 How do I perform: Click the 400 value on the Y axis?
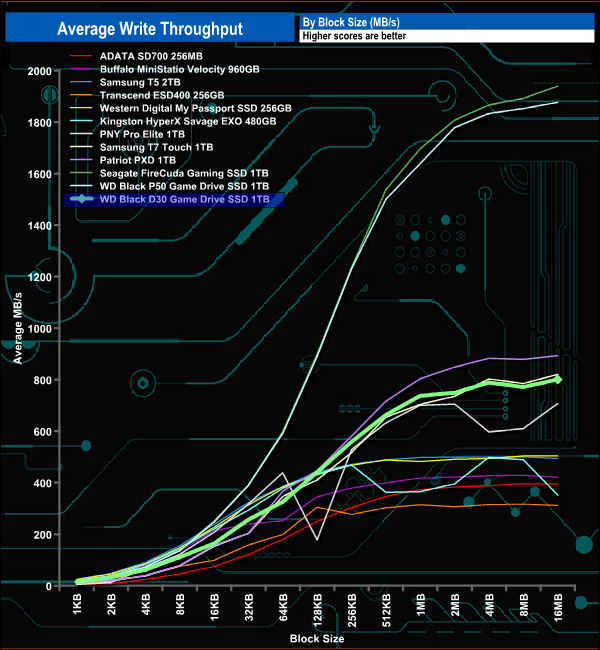point(43,483)
